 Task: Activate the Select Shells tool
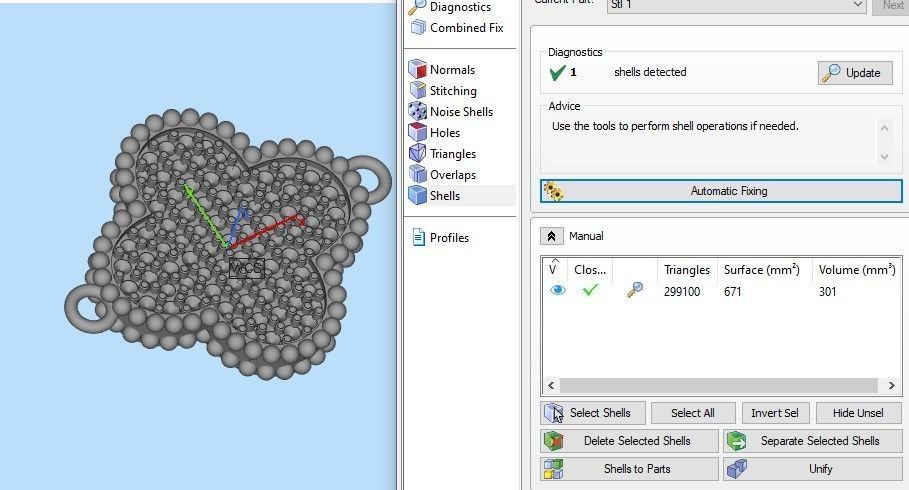tap(592, 413)
